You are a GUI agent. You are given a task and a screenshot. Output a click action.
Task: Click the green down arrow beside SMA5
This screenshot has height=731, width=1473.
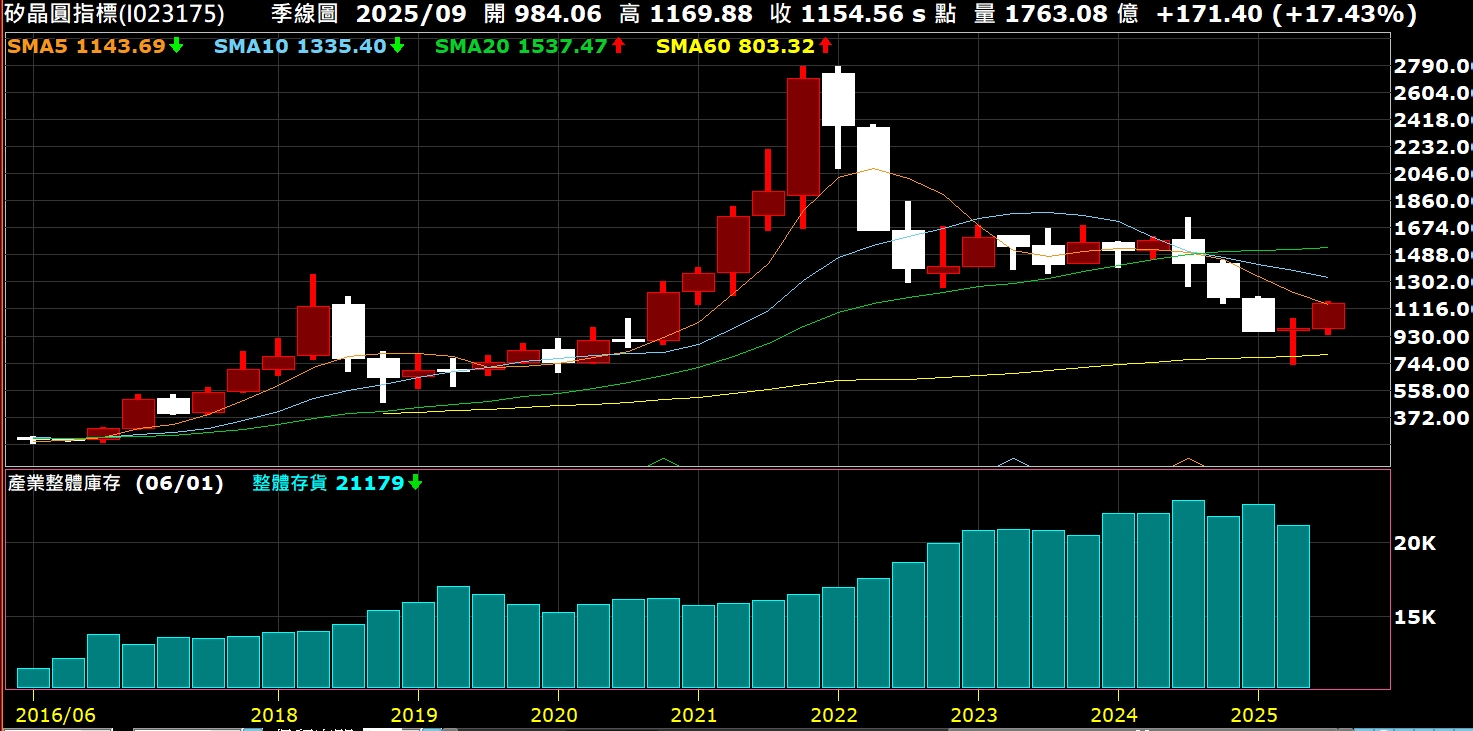[177, 46]
